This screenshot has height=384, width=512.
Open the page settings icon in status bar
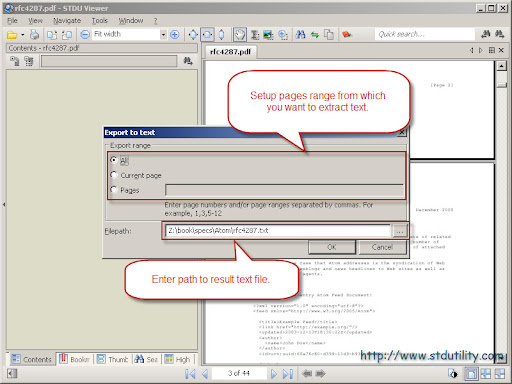453,374
